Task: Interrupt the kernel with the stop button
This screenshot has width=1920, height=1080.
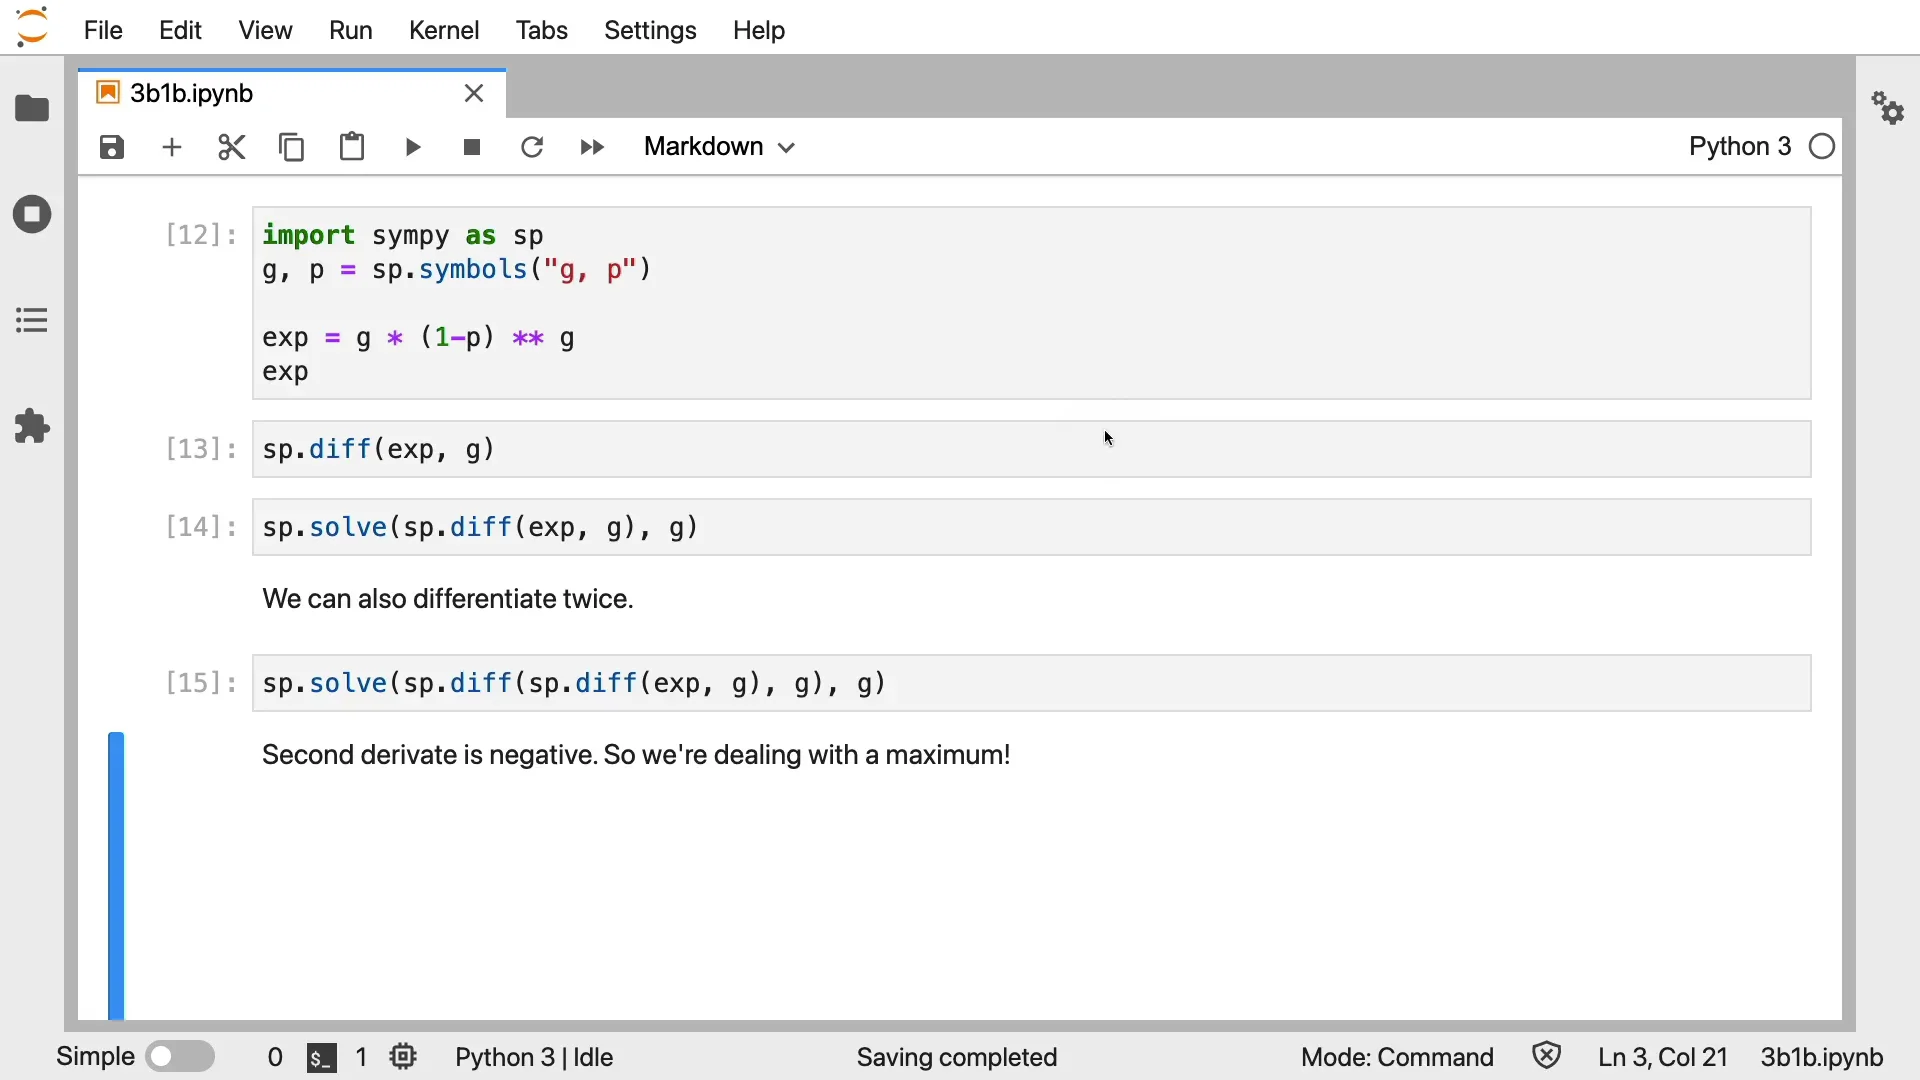Action: tap(473, 148)
